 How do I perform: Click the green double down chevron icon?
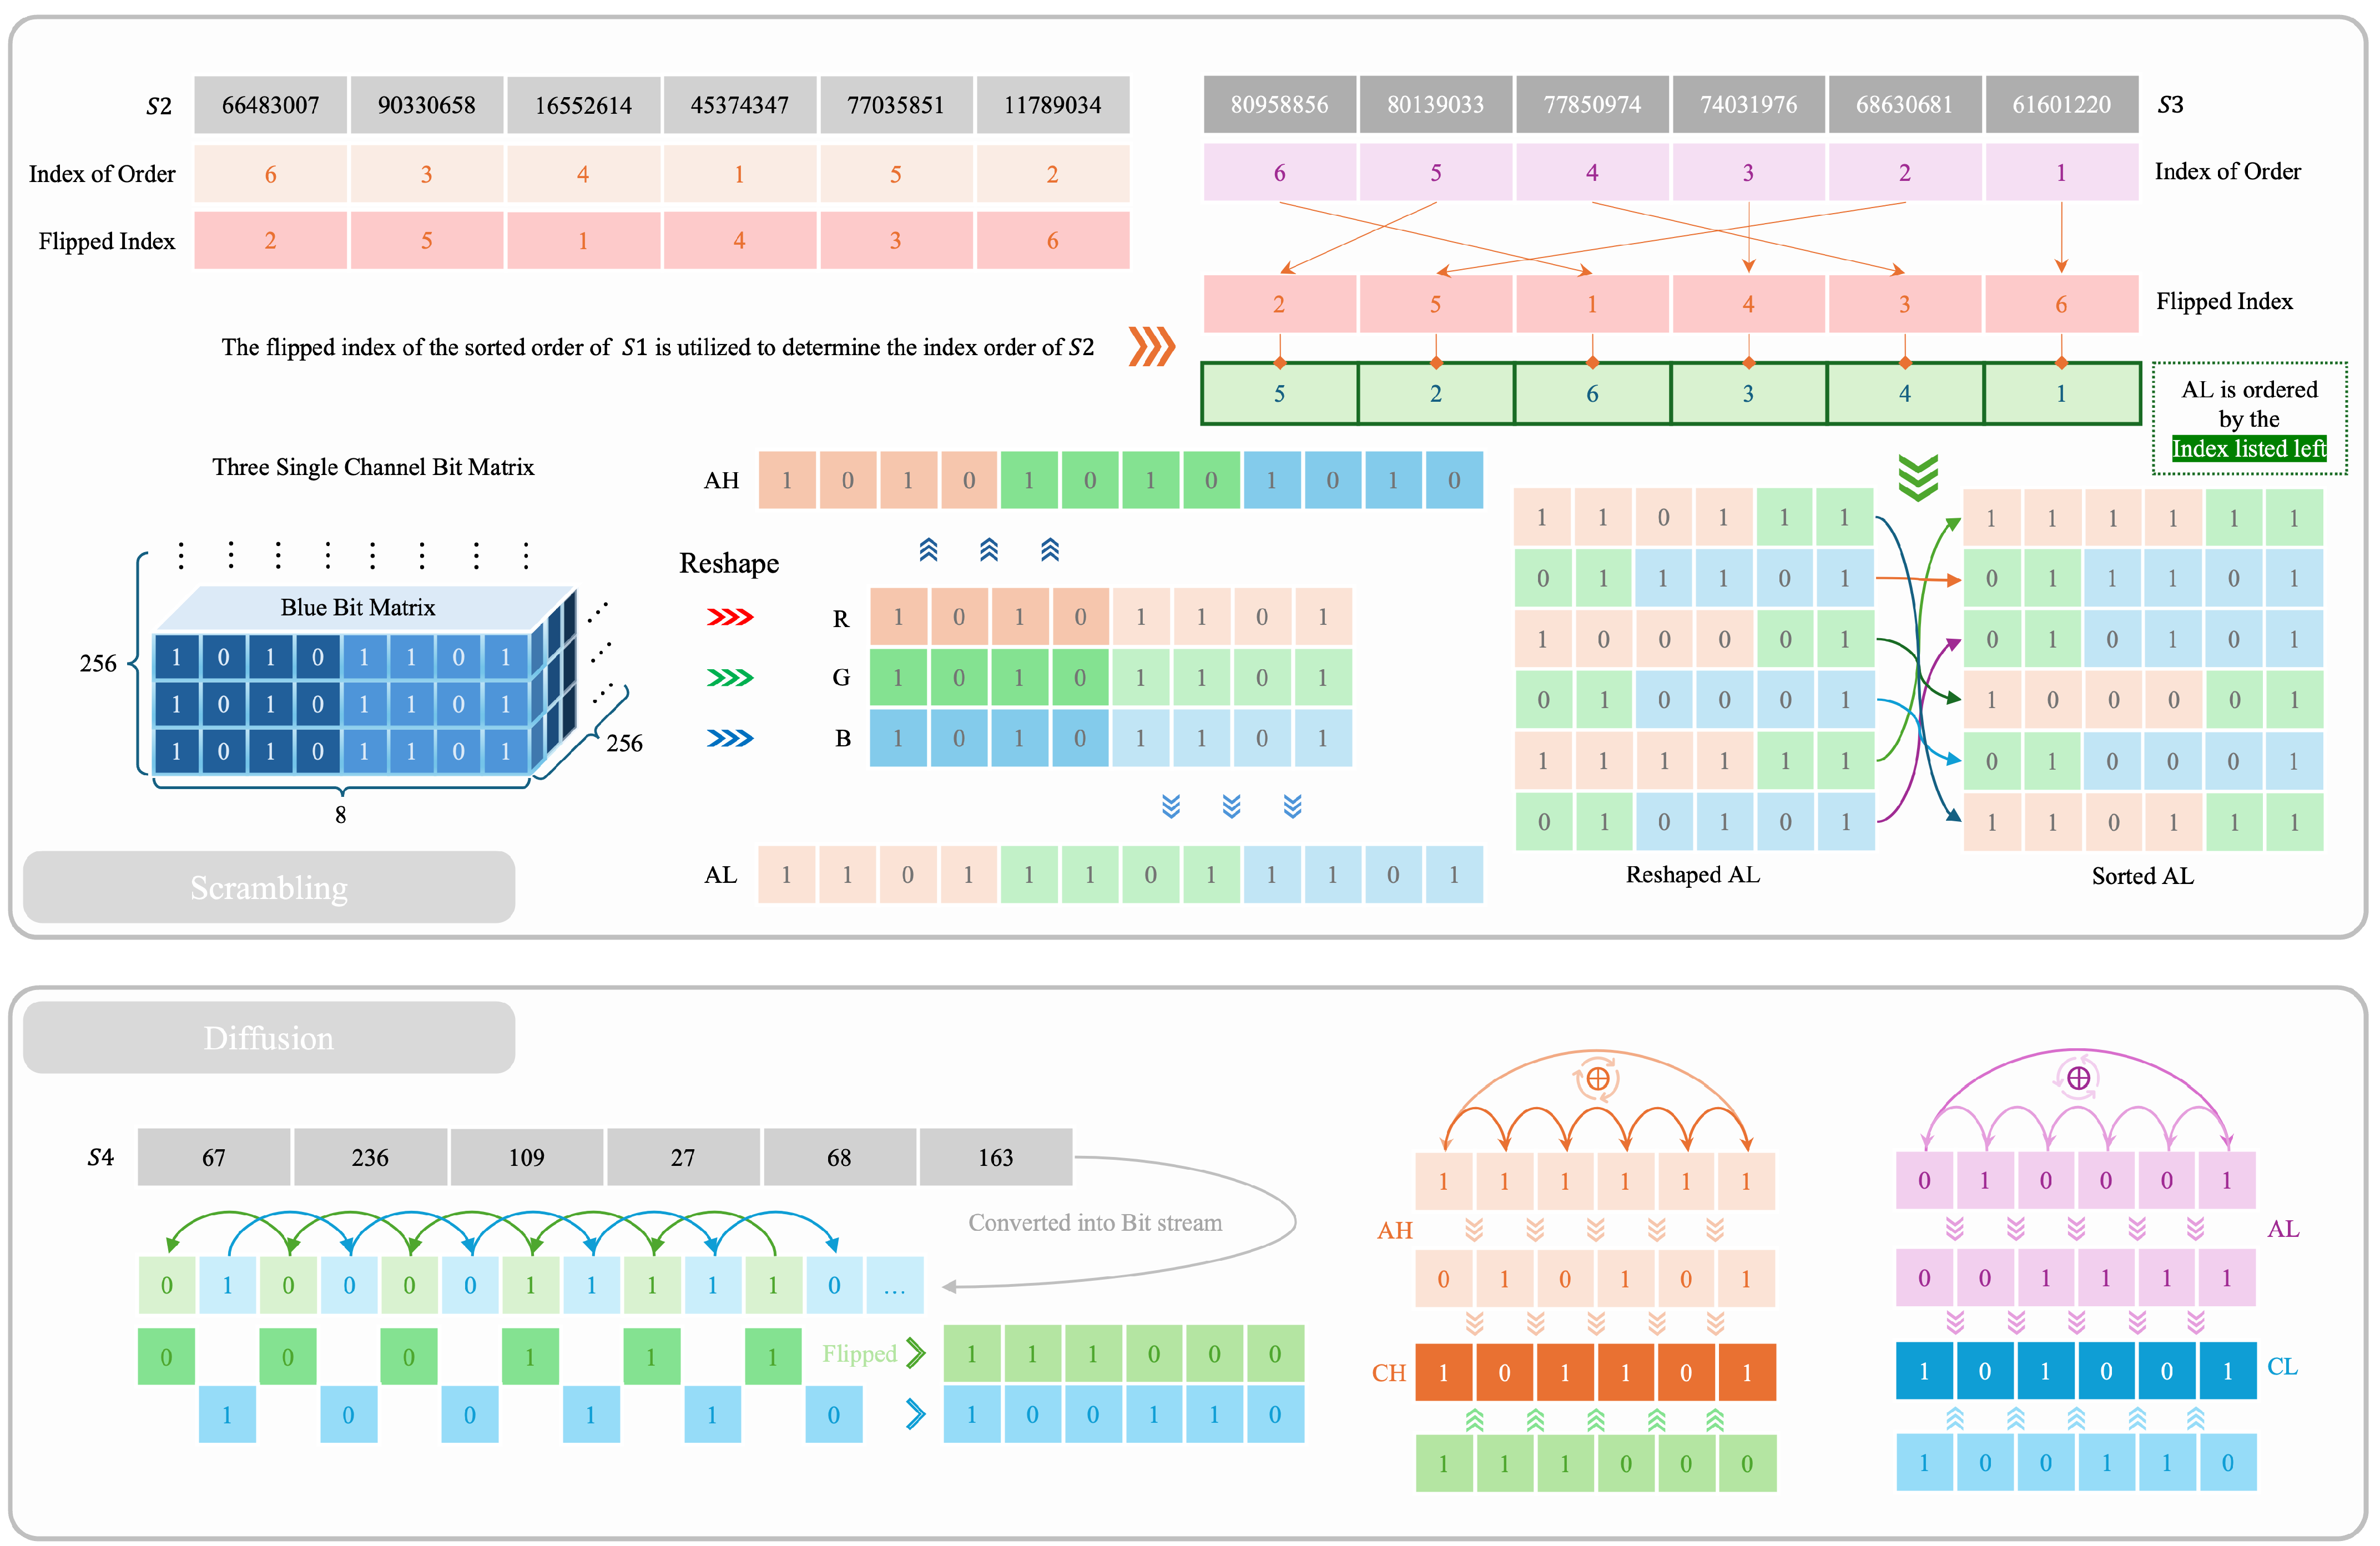1917,477
